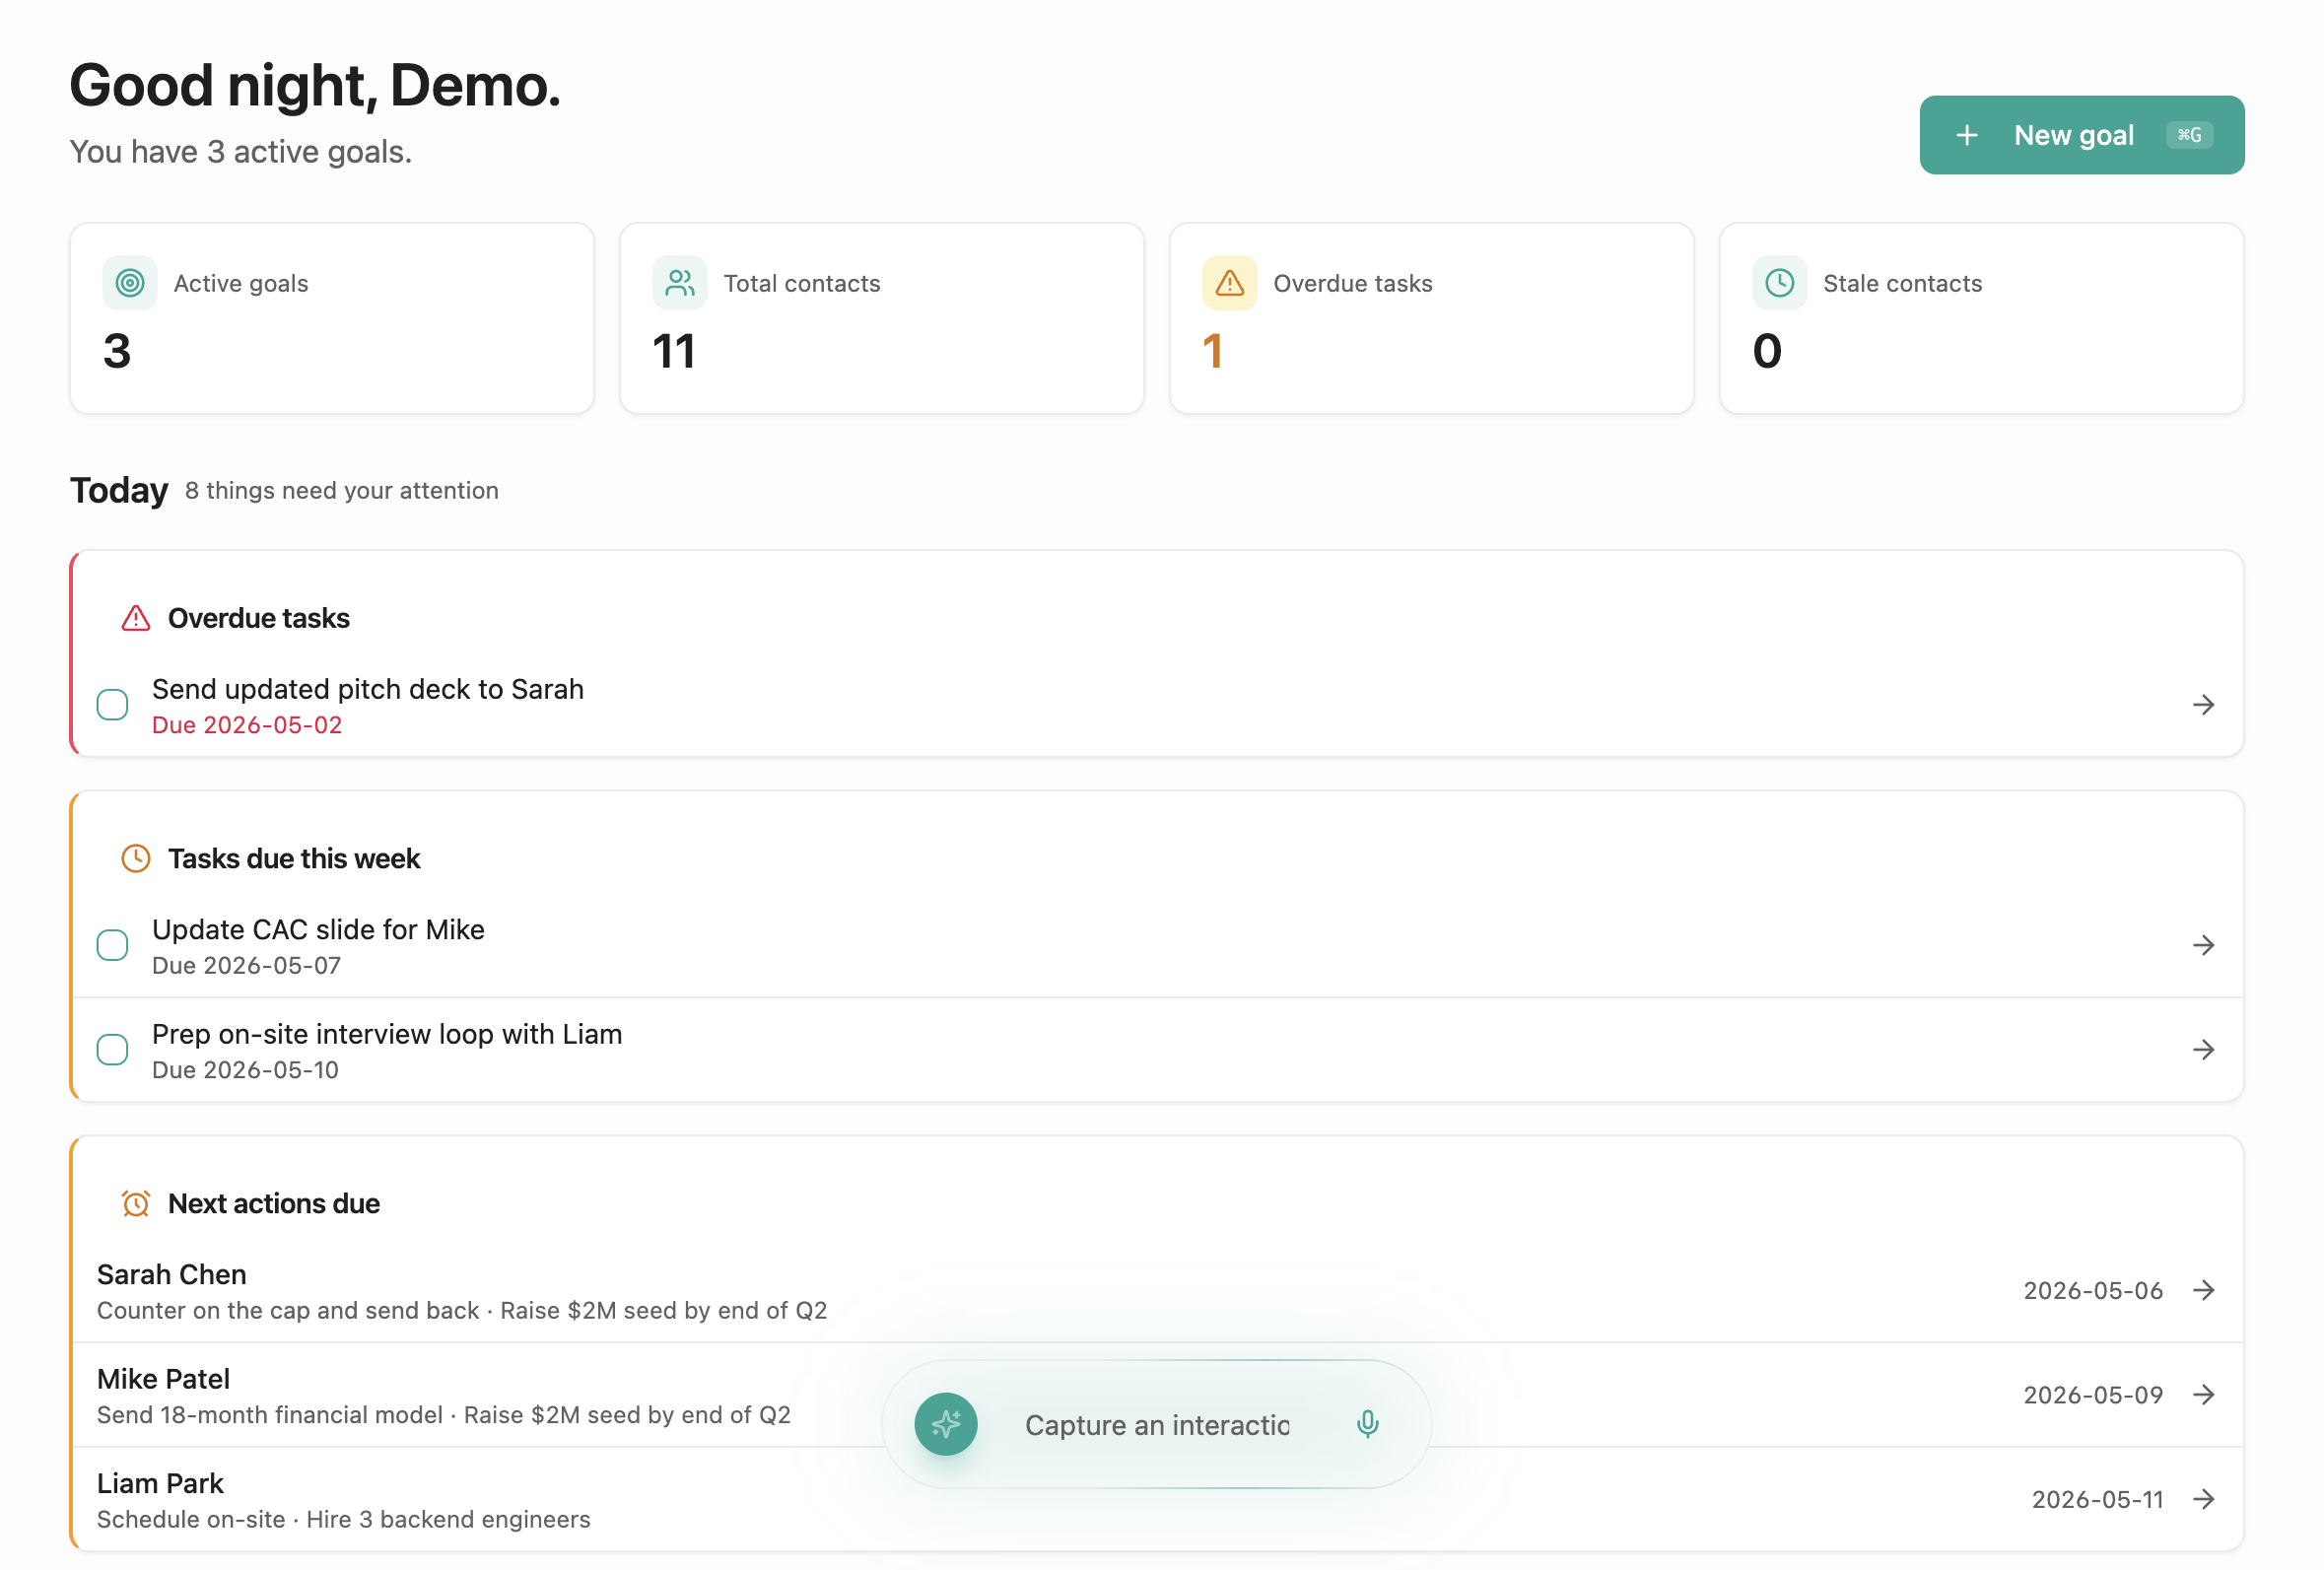Open task Update CAC slide for Mike
Screen dimensions: 2324x1570
[318, 929]
